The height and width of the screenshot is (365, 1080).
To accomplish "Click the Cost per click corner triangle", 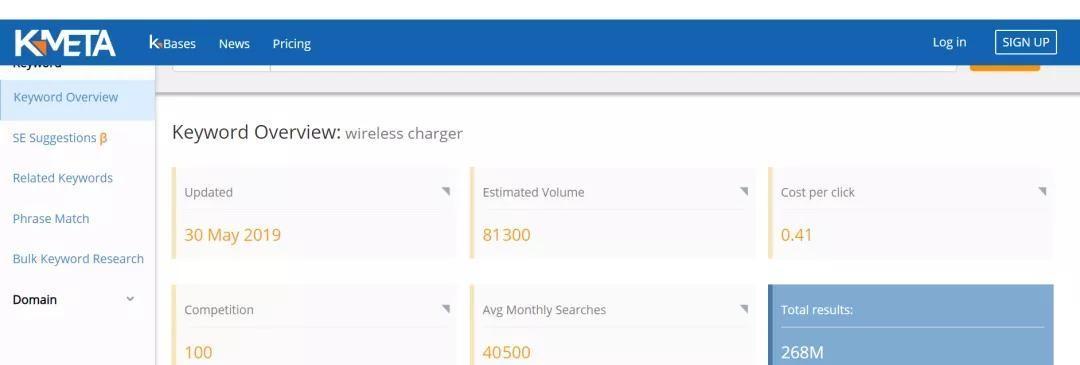I will click(x=1042, y=191).
